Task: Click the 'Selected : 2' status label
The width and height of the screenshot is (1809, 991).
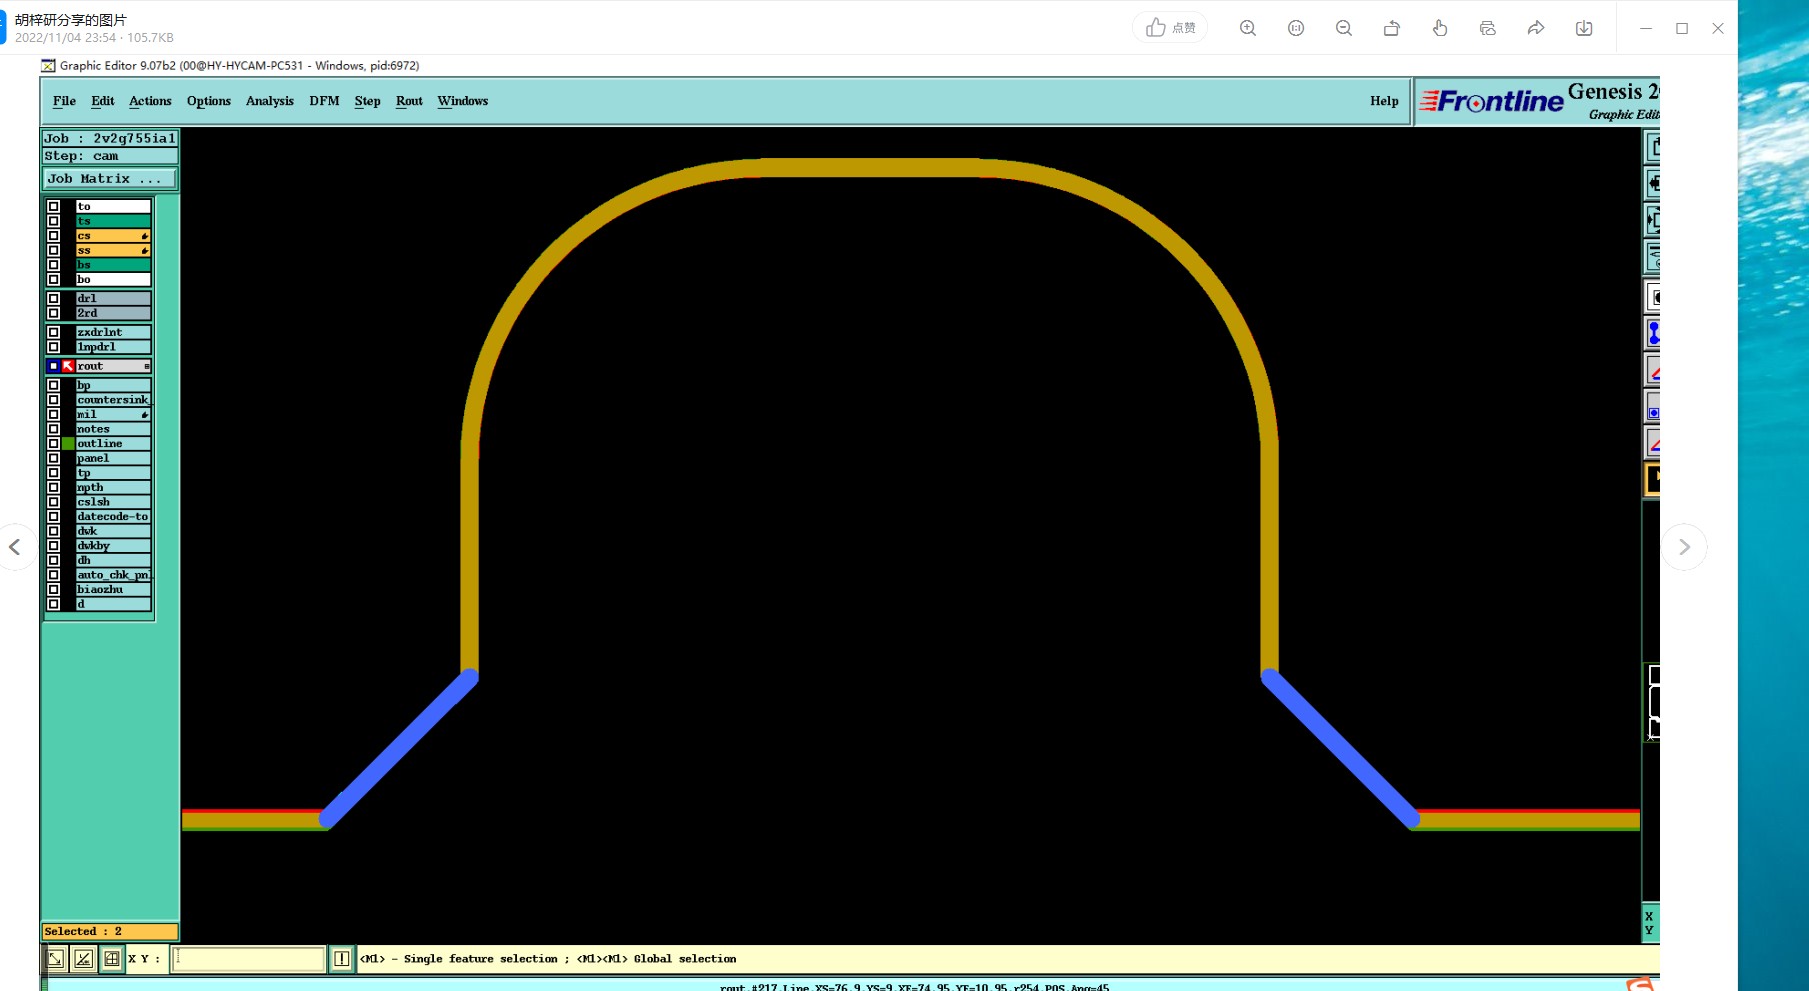Action: pos(109,932)
